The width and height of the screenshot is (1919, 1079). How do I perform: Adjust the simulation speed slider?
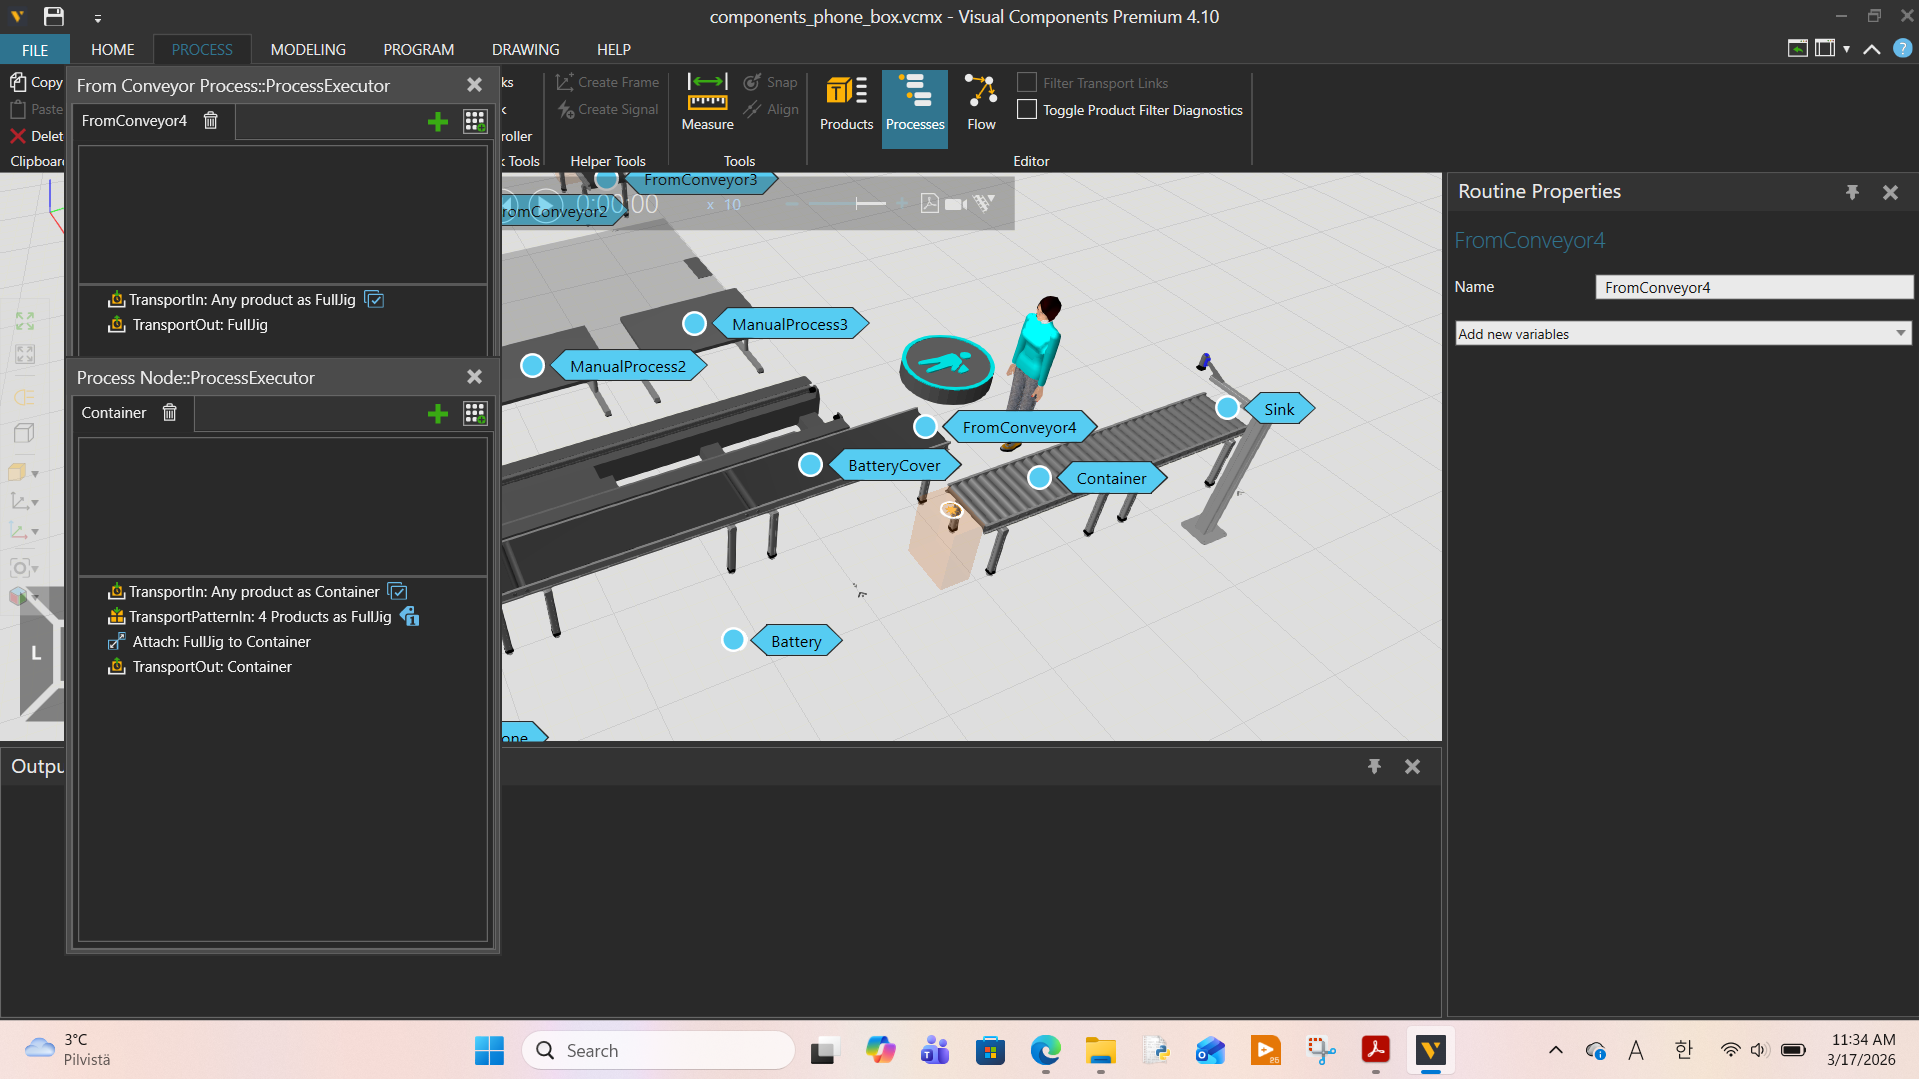coord(857,204)
